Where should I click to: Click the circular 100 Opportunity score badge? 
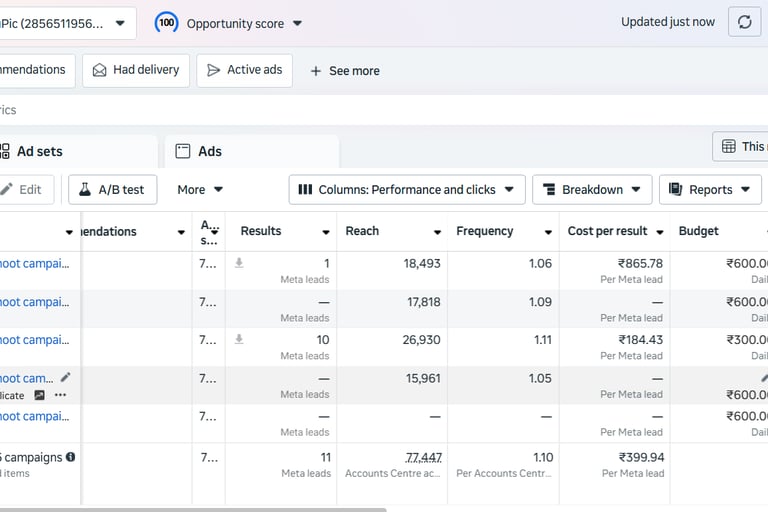click(x=167, y=22)
